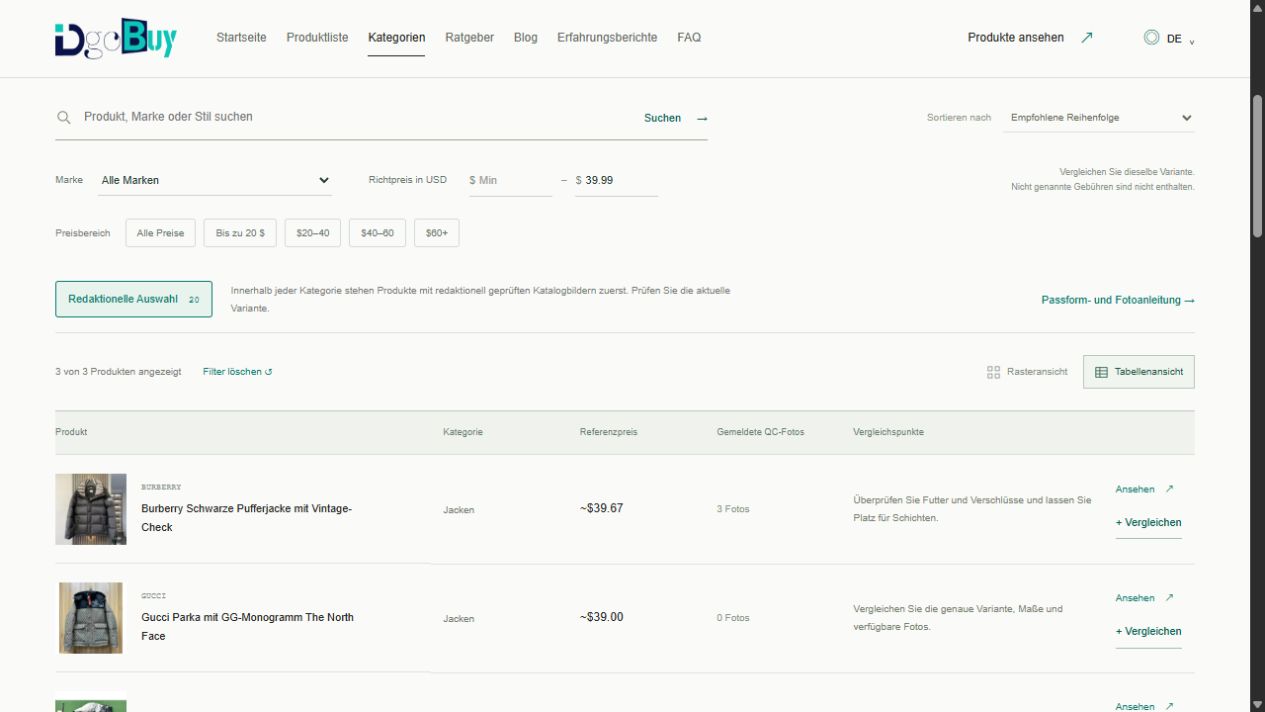Click the minimum price input
Screen dimensions: 1265x712
click(x=510, y=180)
